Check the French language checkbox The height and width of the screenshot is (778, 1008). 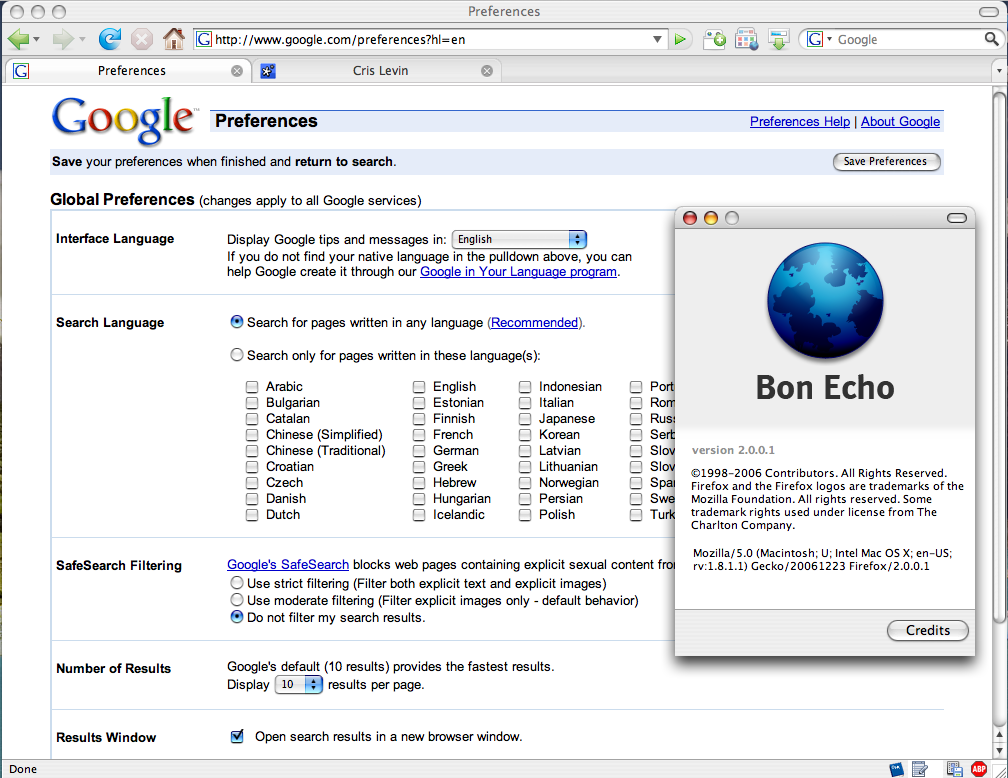419,435
